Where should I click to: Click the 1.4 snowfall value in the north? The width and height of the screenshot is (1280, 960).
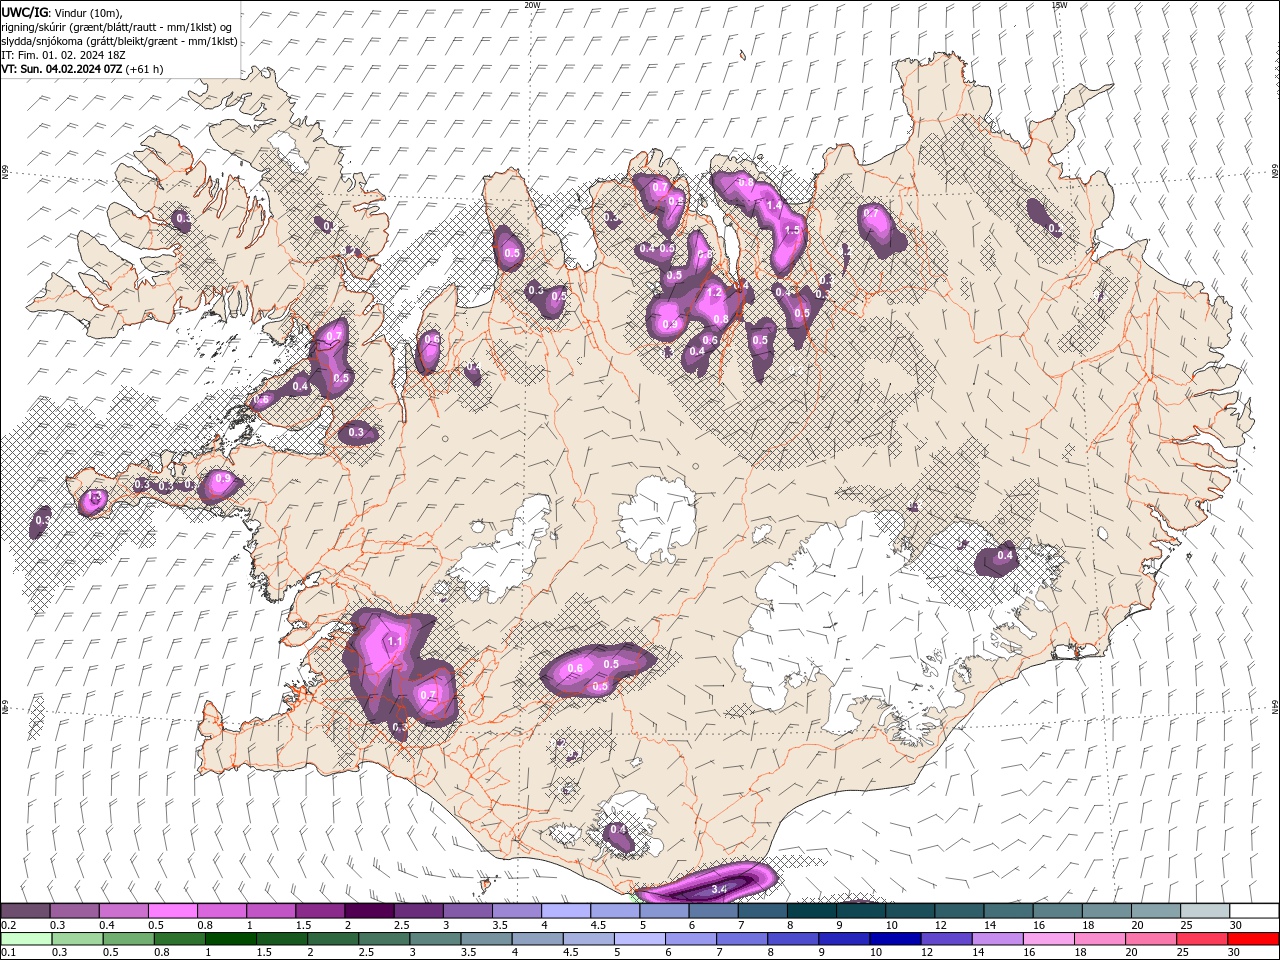[x=773, y=205]
